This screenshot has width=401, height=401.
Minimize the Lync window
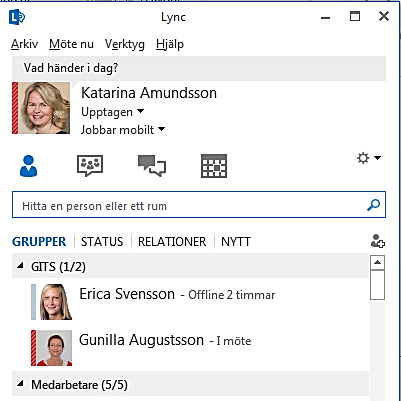(325, 17)
